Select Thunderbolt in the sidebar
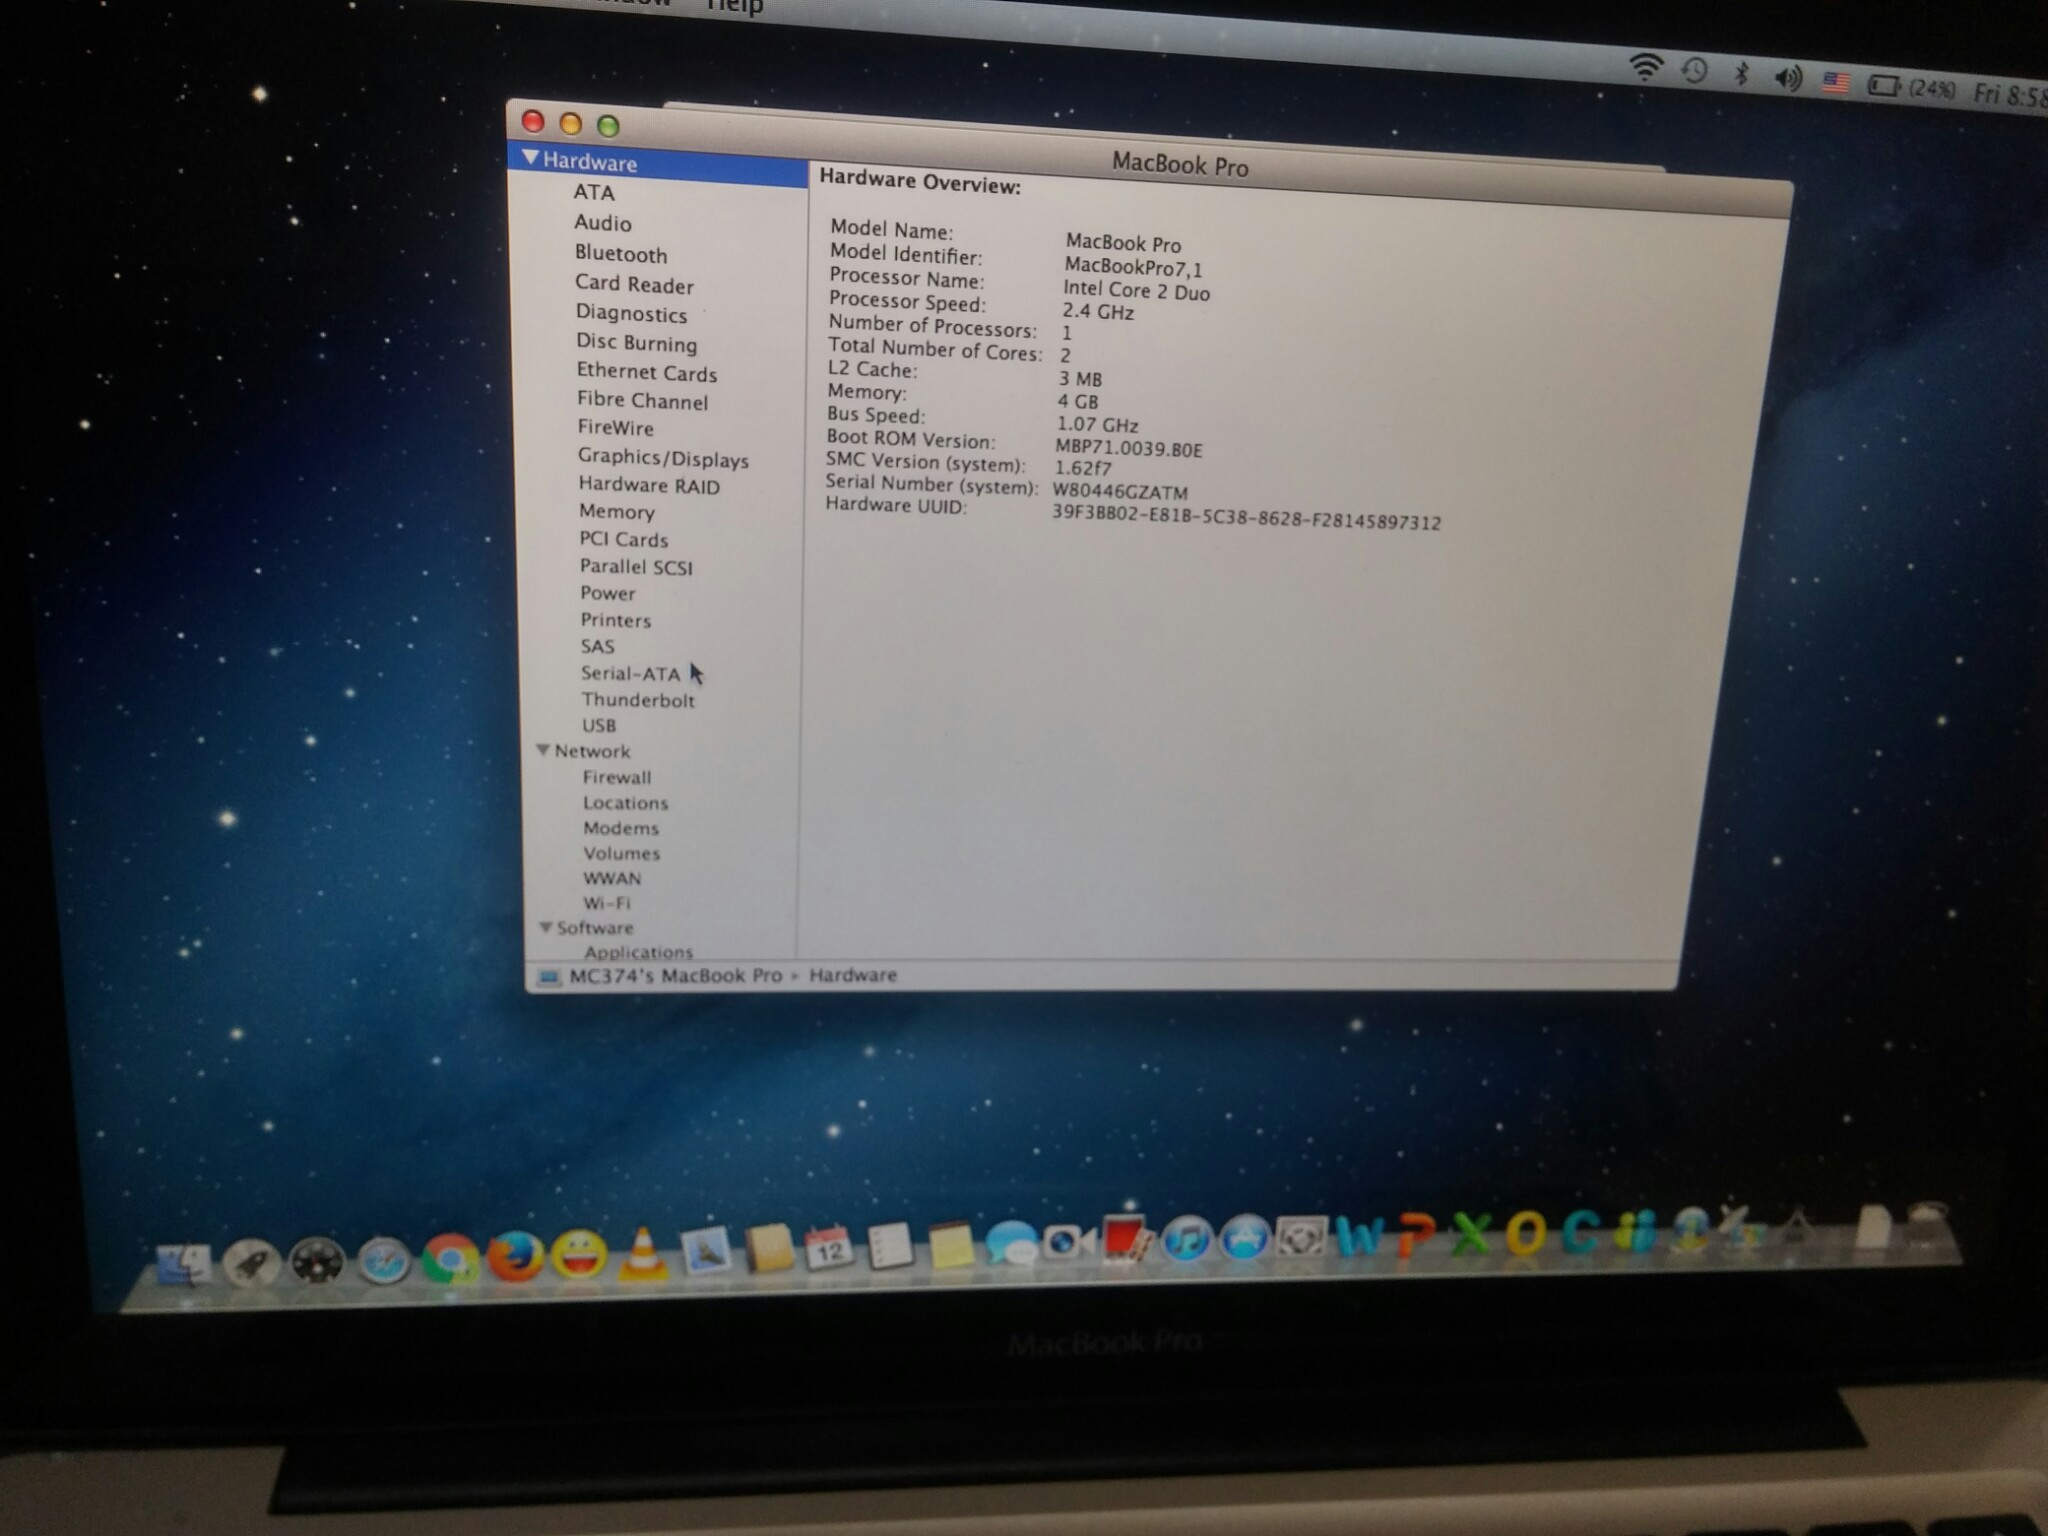The image size is (2048, 1536). (x=638, y=700)
